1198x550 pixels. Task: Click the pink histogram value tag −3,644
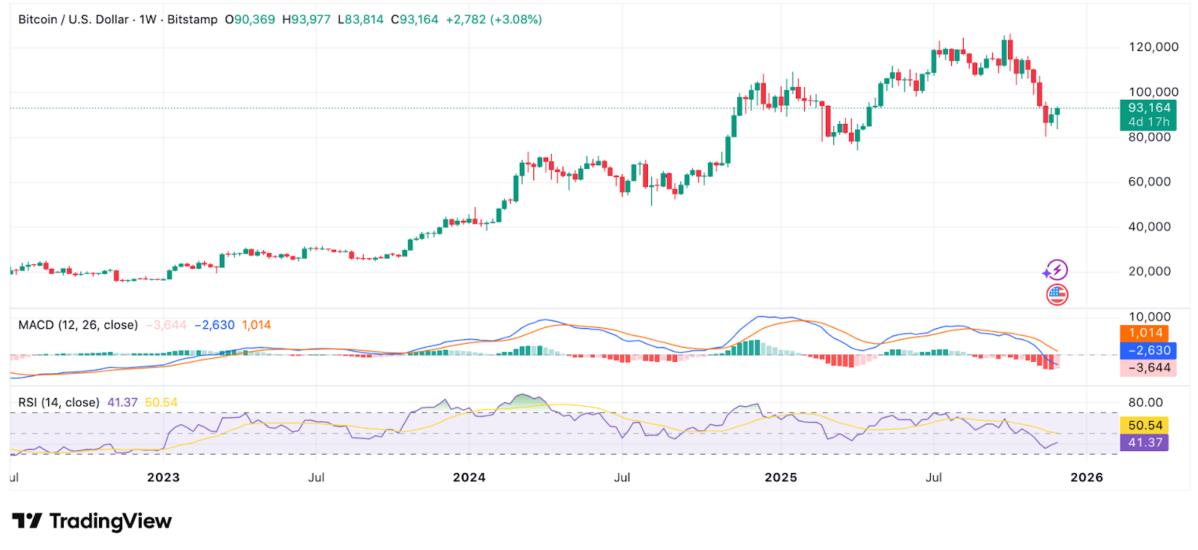pyautogui.click(x=1148, y=367)
